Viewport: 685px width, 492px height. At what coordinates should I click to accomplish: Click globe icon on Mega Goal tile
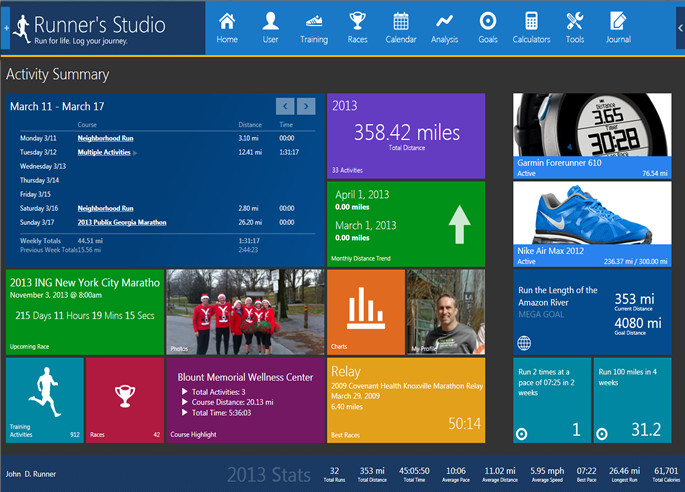pyautogui.click(x=524, y=343)
